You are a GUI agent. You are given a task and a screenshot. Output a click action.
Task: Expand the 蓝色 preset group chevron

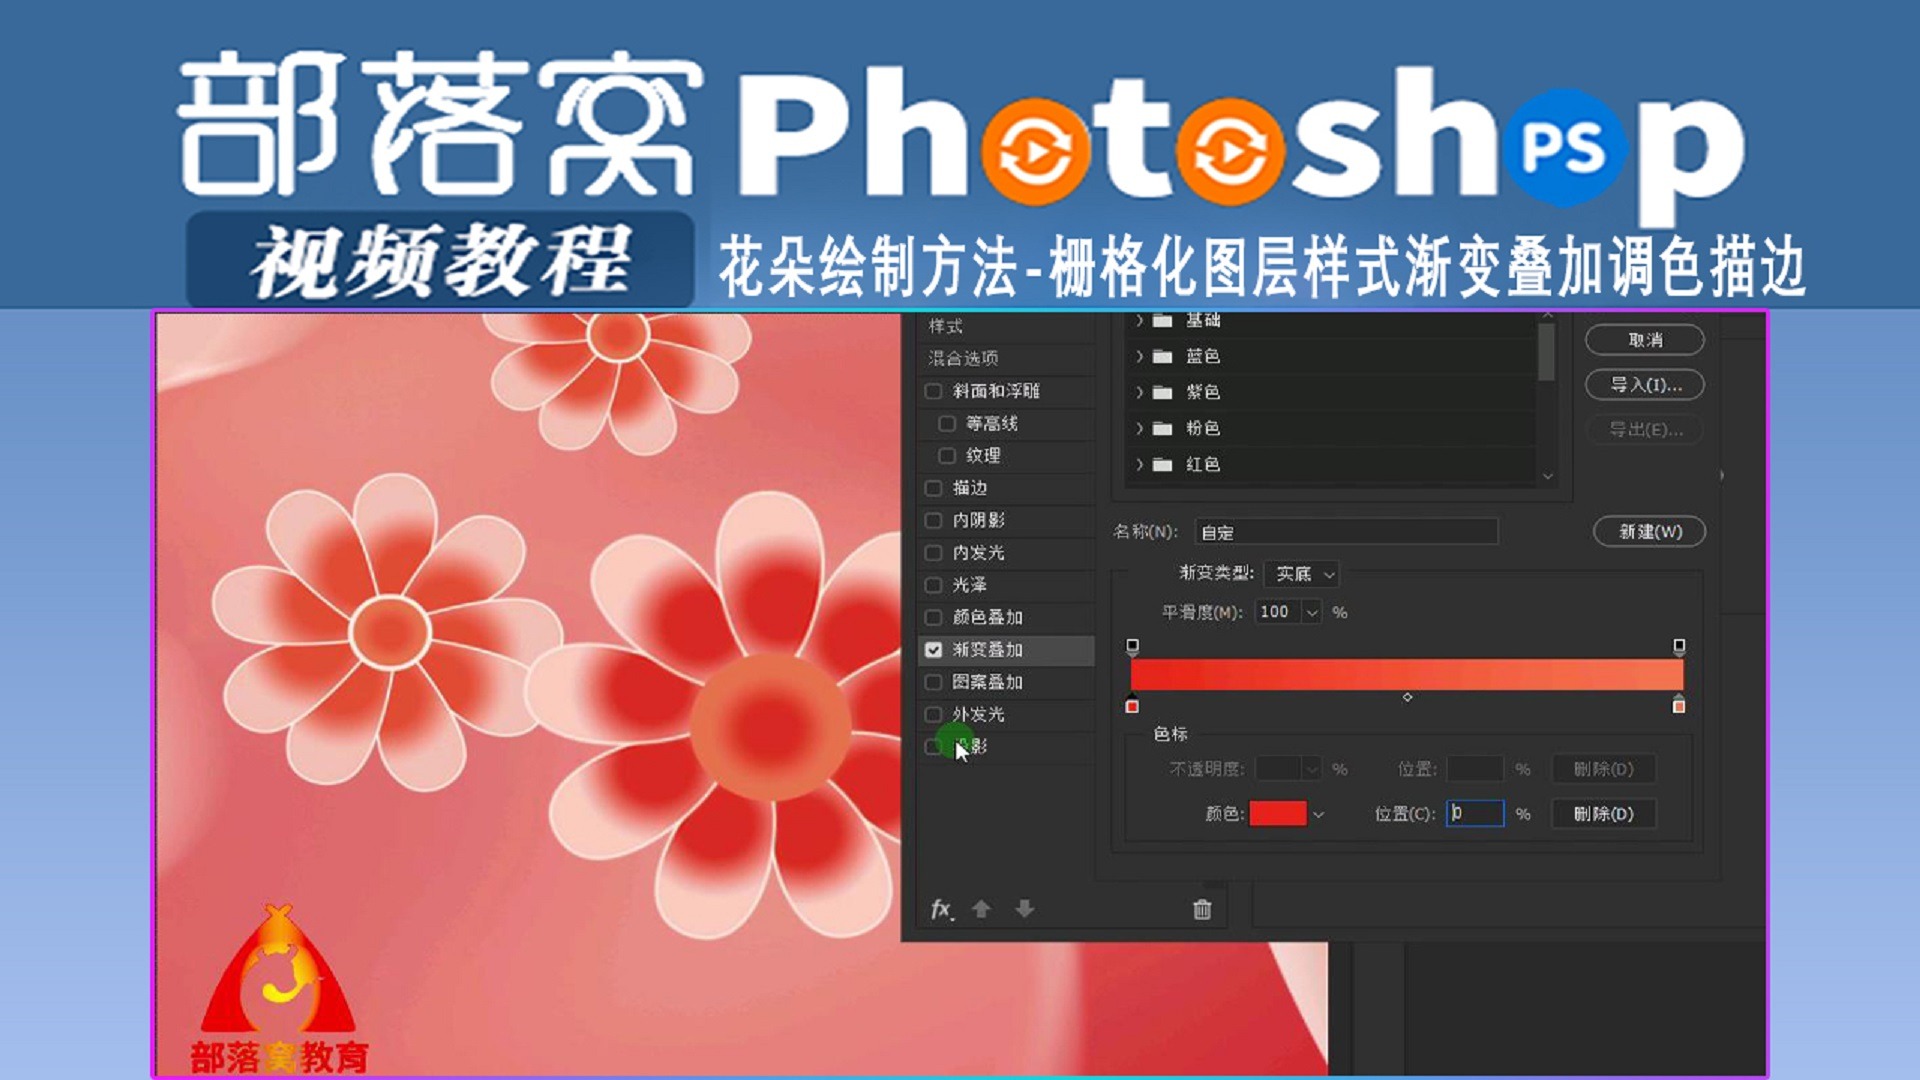[x=1139, y=356]
